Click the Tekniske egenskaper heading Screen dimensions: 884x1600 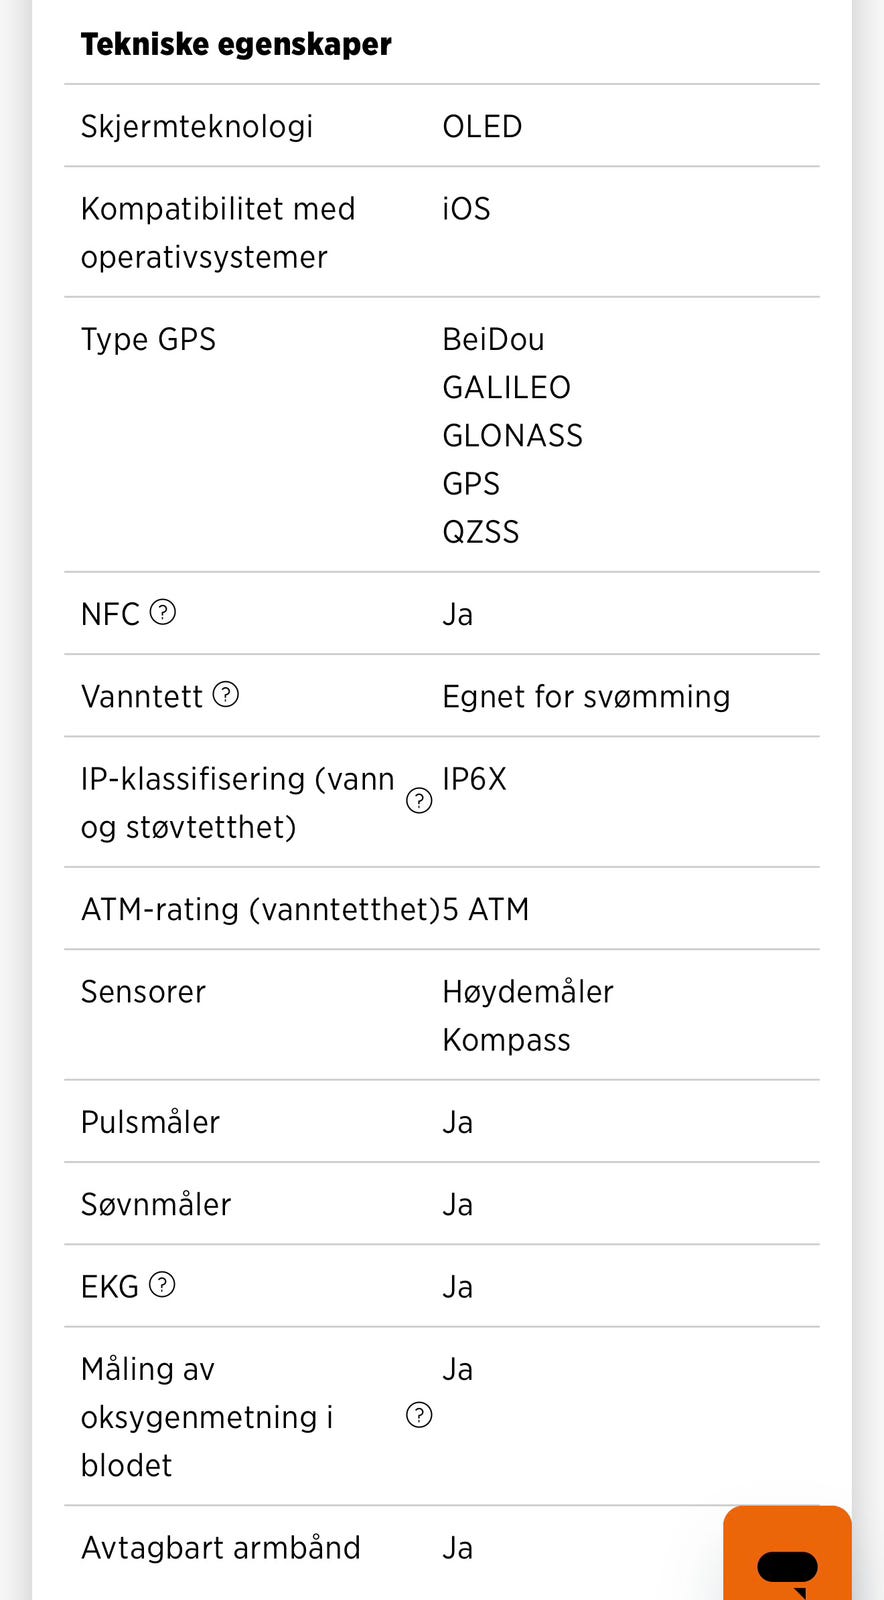tap(236, 43)
